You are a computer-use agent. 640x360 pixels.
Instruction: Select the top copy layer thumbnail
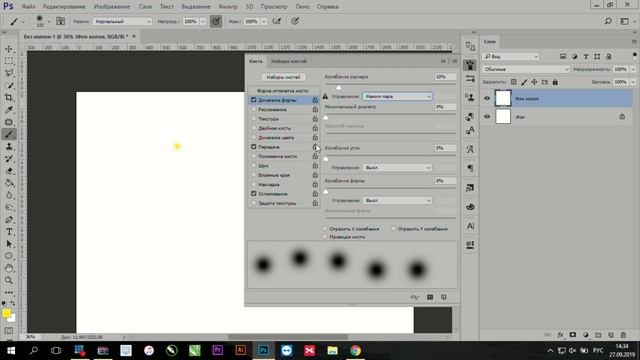(503, 98)
